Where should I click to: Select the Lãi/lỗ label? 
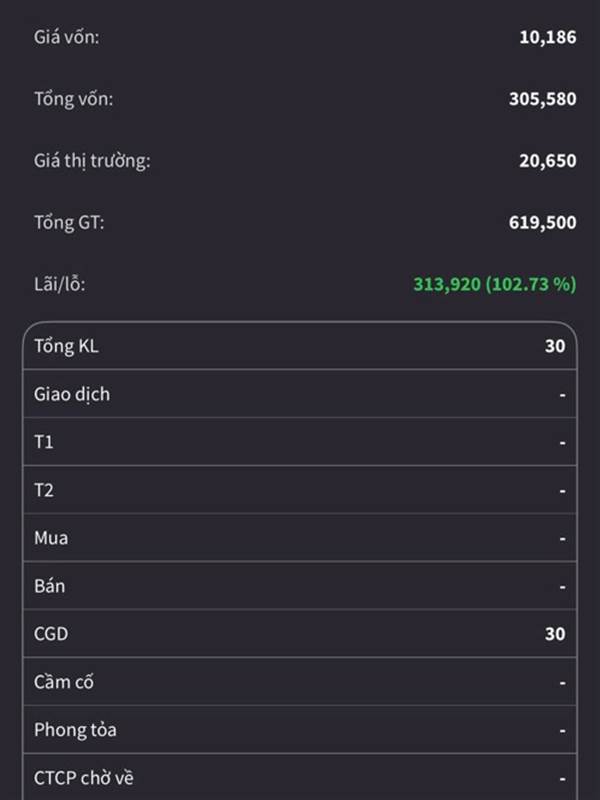tap(60, 284)
